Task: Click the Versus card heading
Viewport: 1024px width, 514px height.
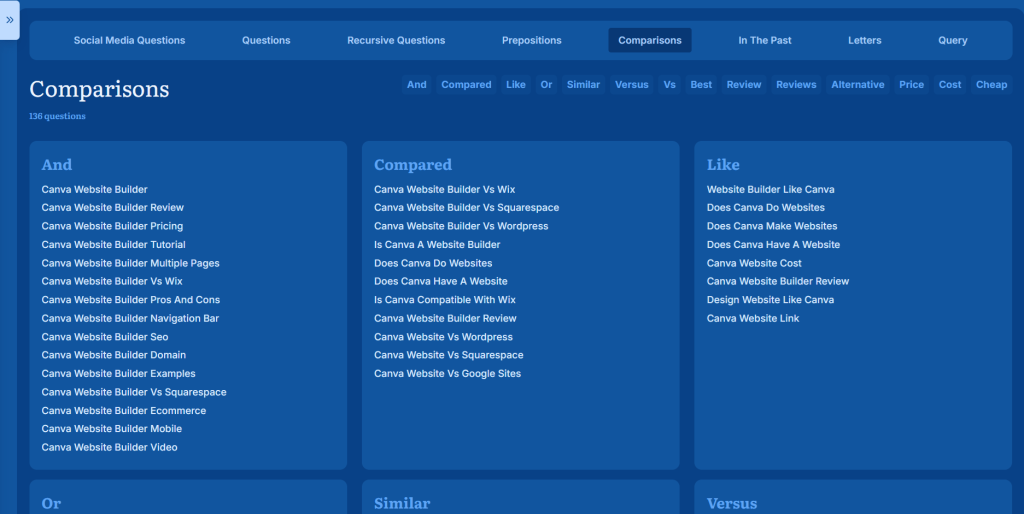Action: [x=732, y=504]
